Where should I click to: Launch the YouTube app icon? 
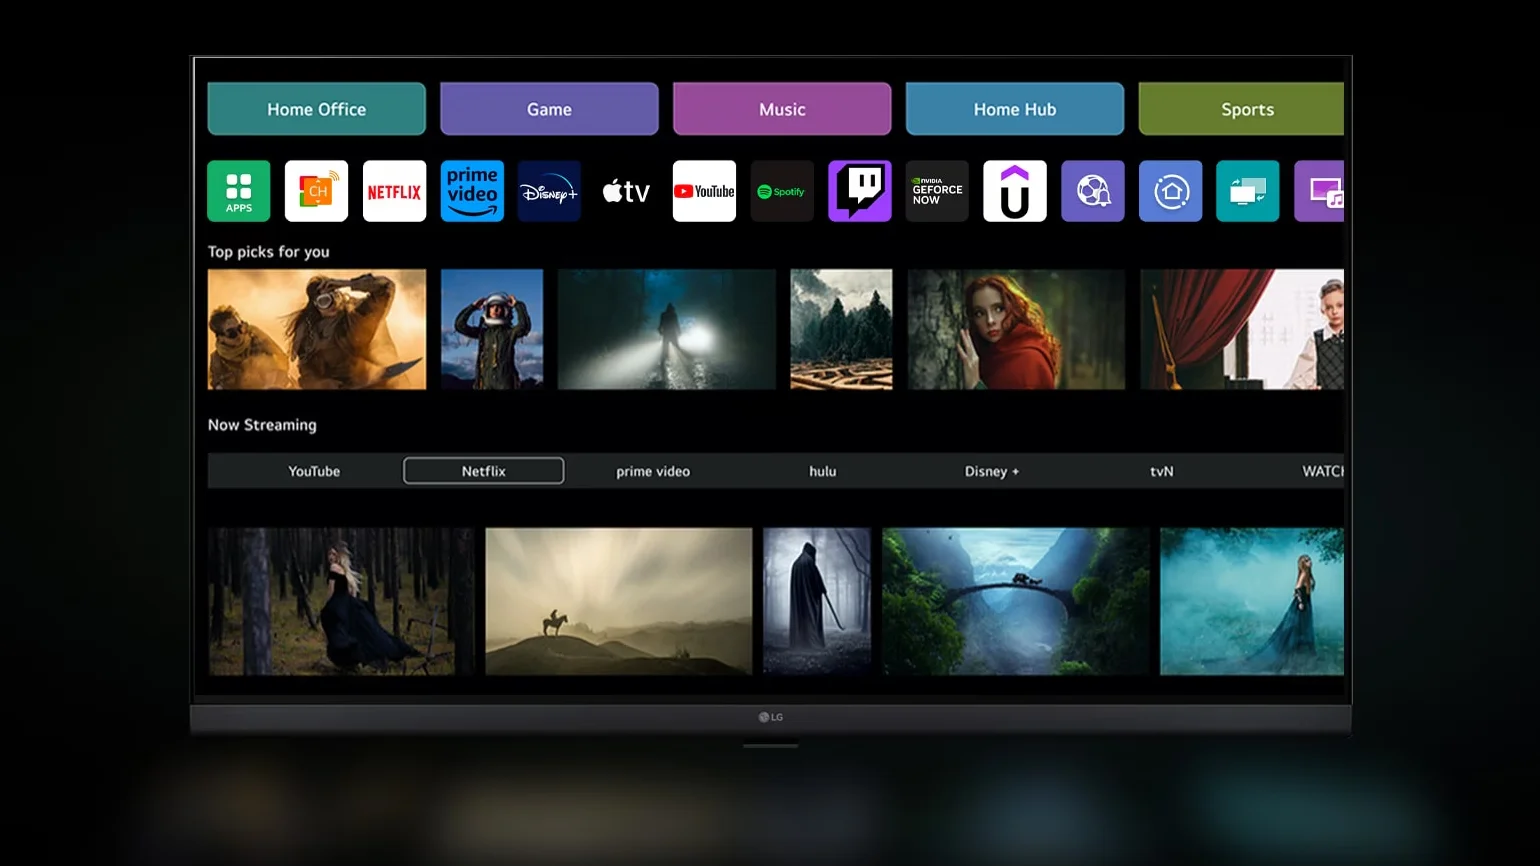pos(704,191)
